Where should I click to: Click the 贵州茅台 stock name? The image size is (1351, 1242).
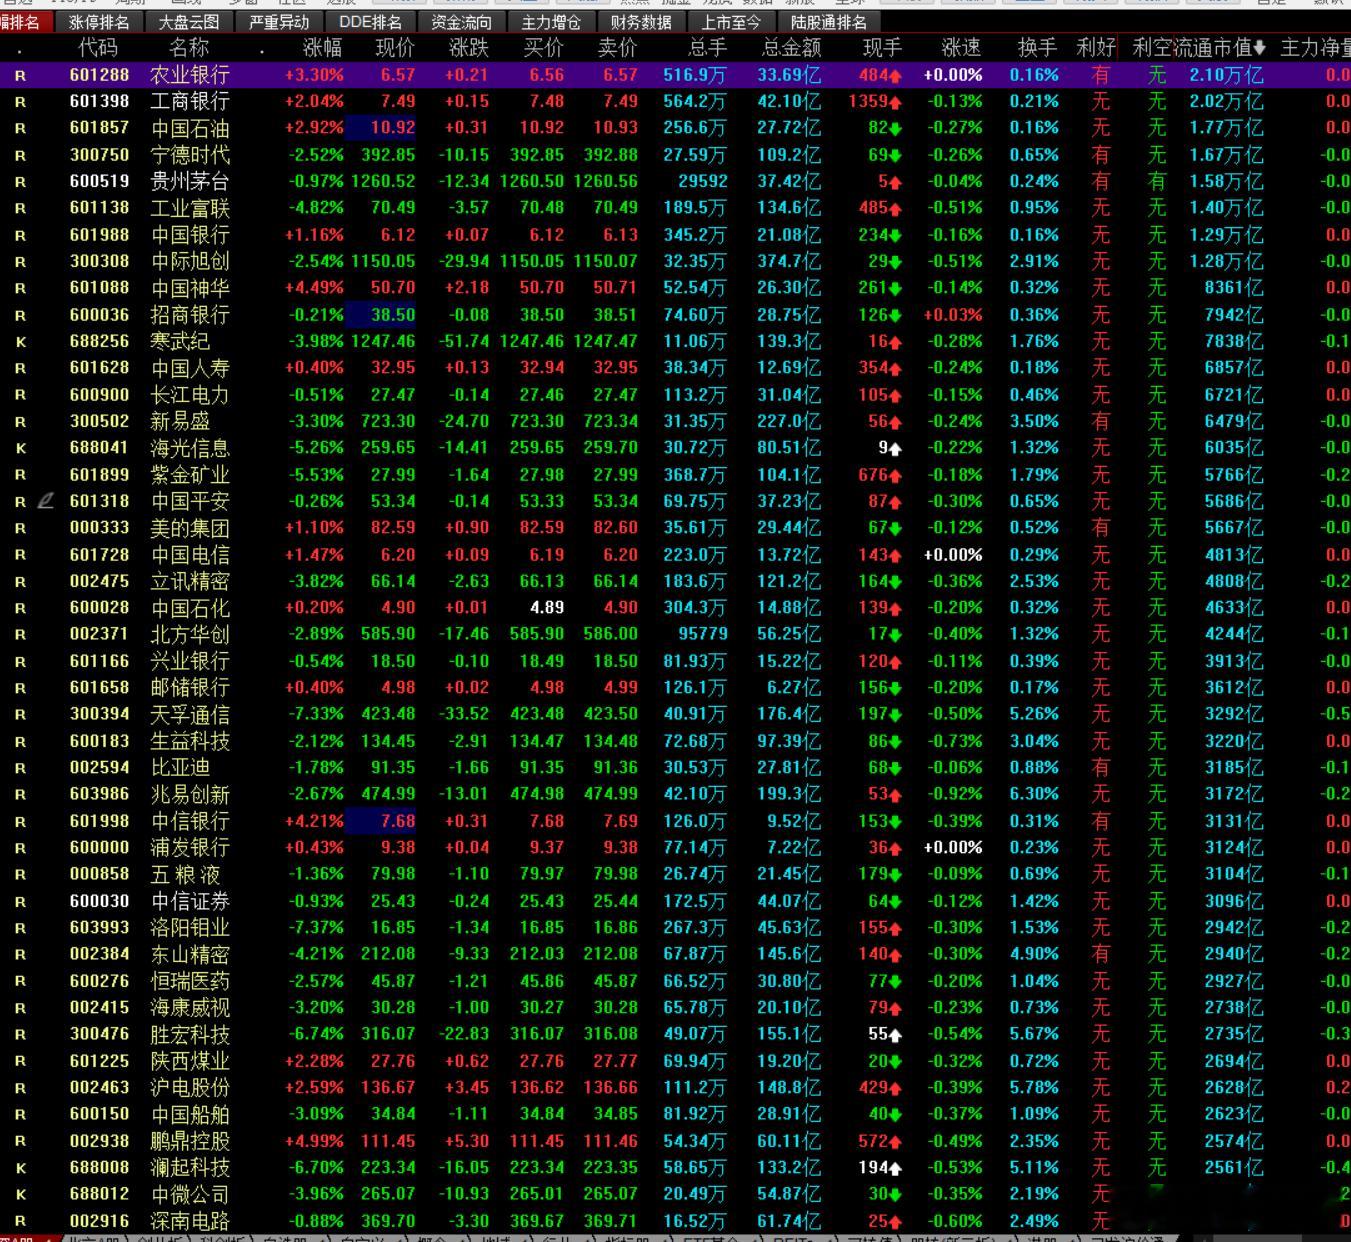190,182
